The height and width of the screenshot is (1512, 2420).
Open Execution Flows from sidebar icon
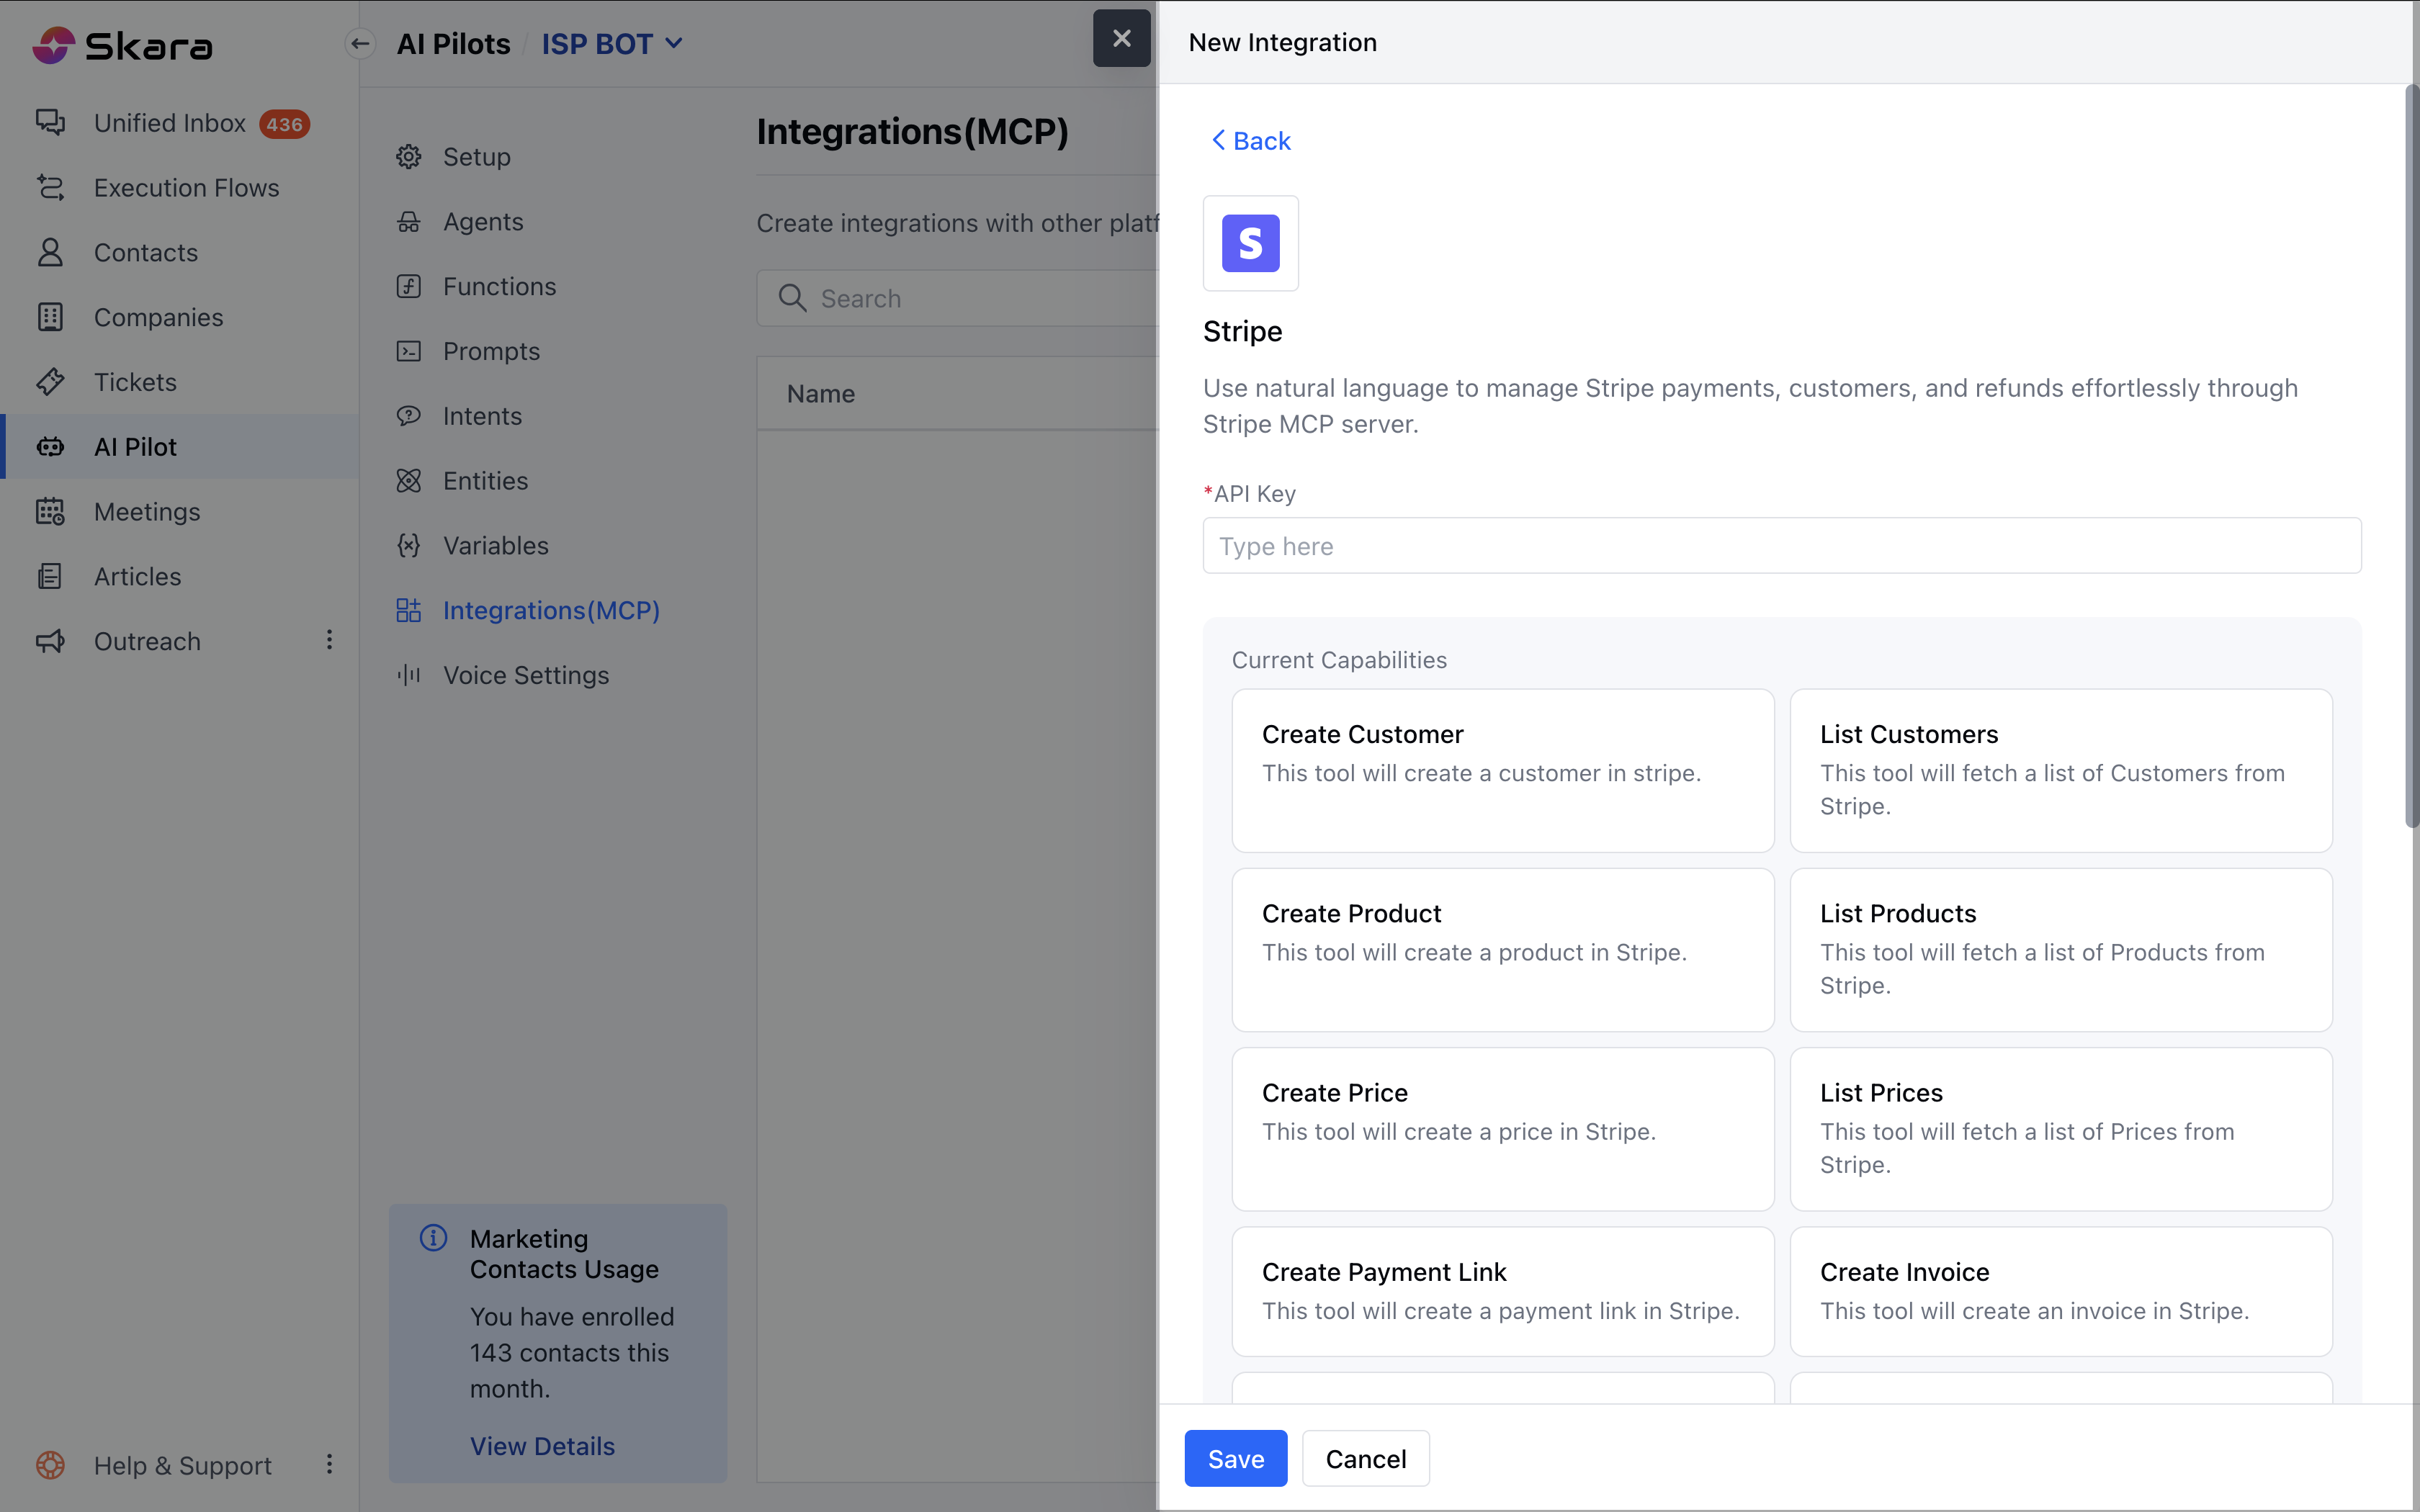(50, 187)
